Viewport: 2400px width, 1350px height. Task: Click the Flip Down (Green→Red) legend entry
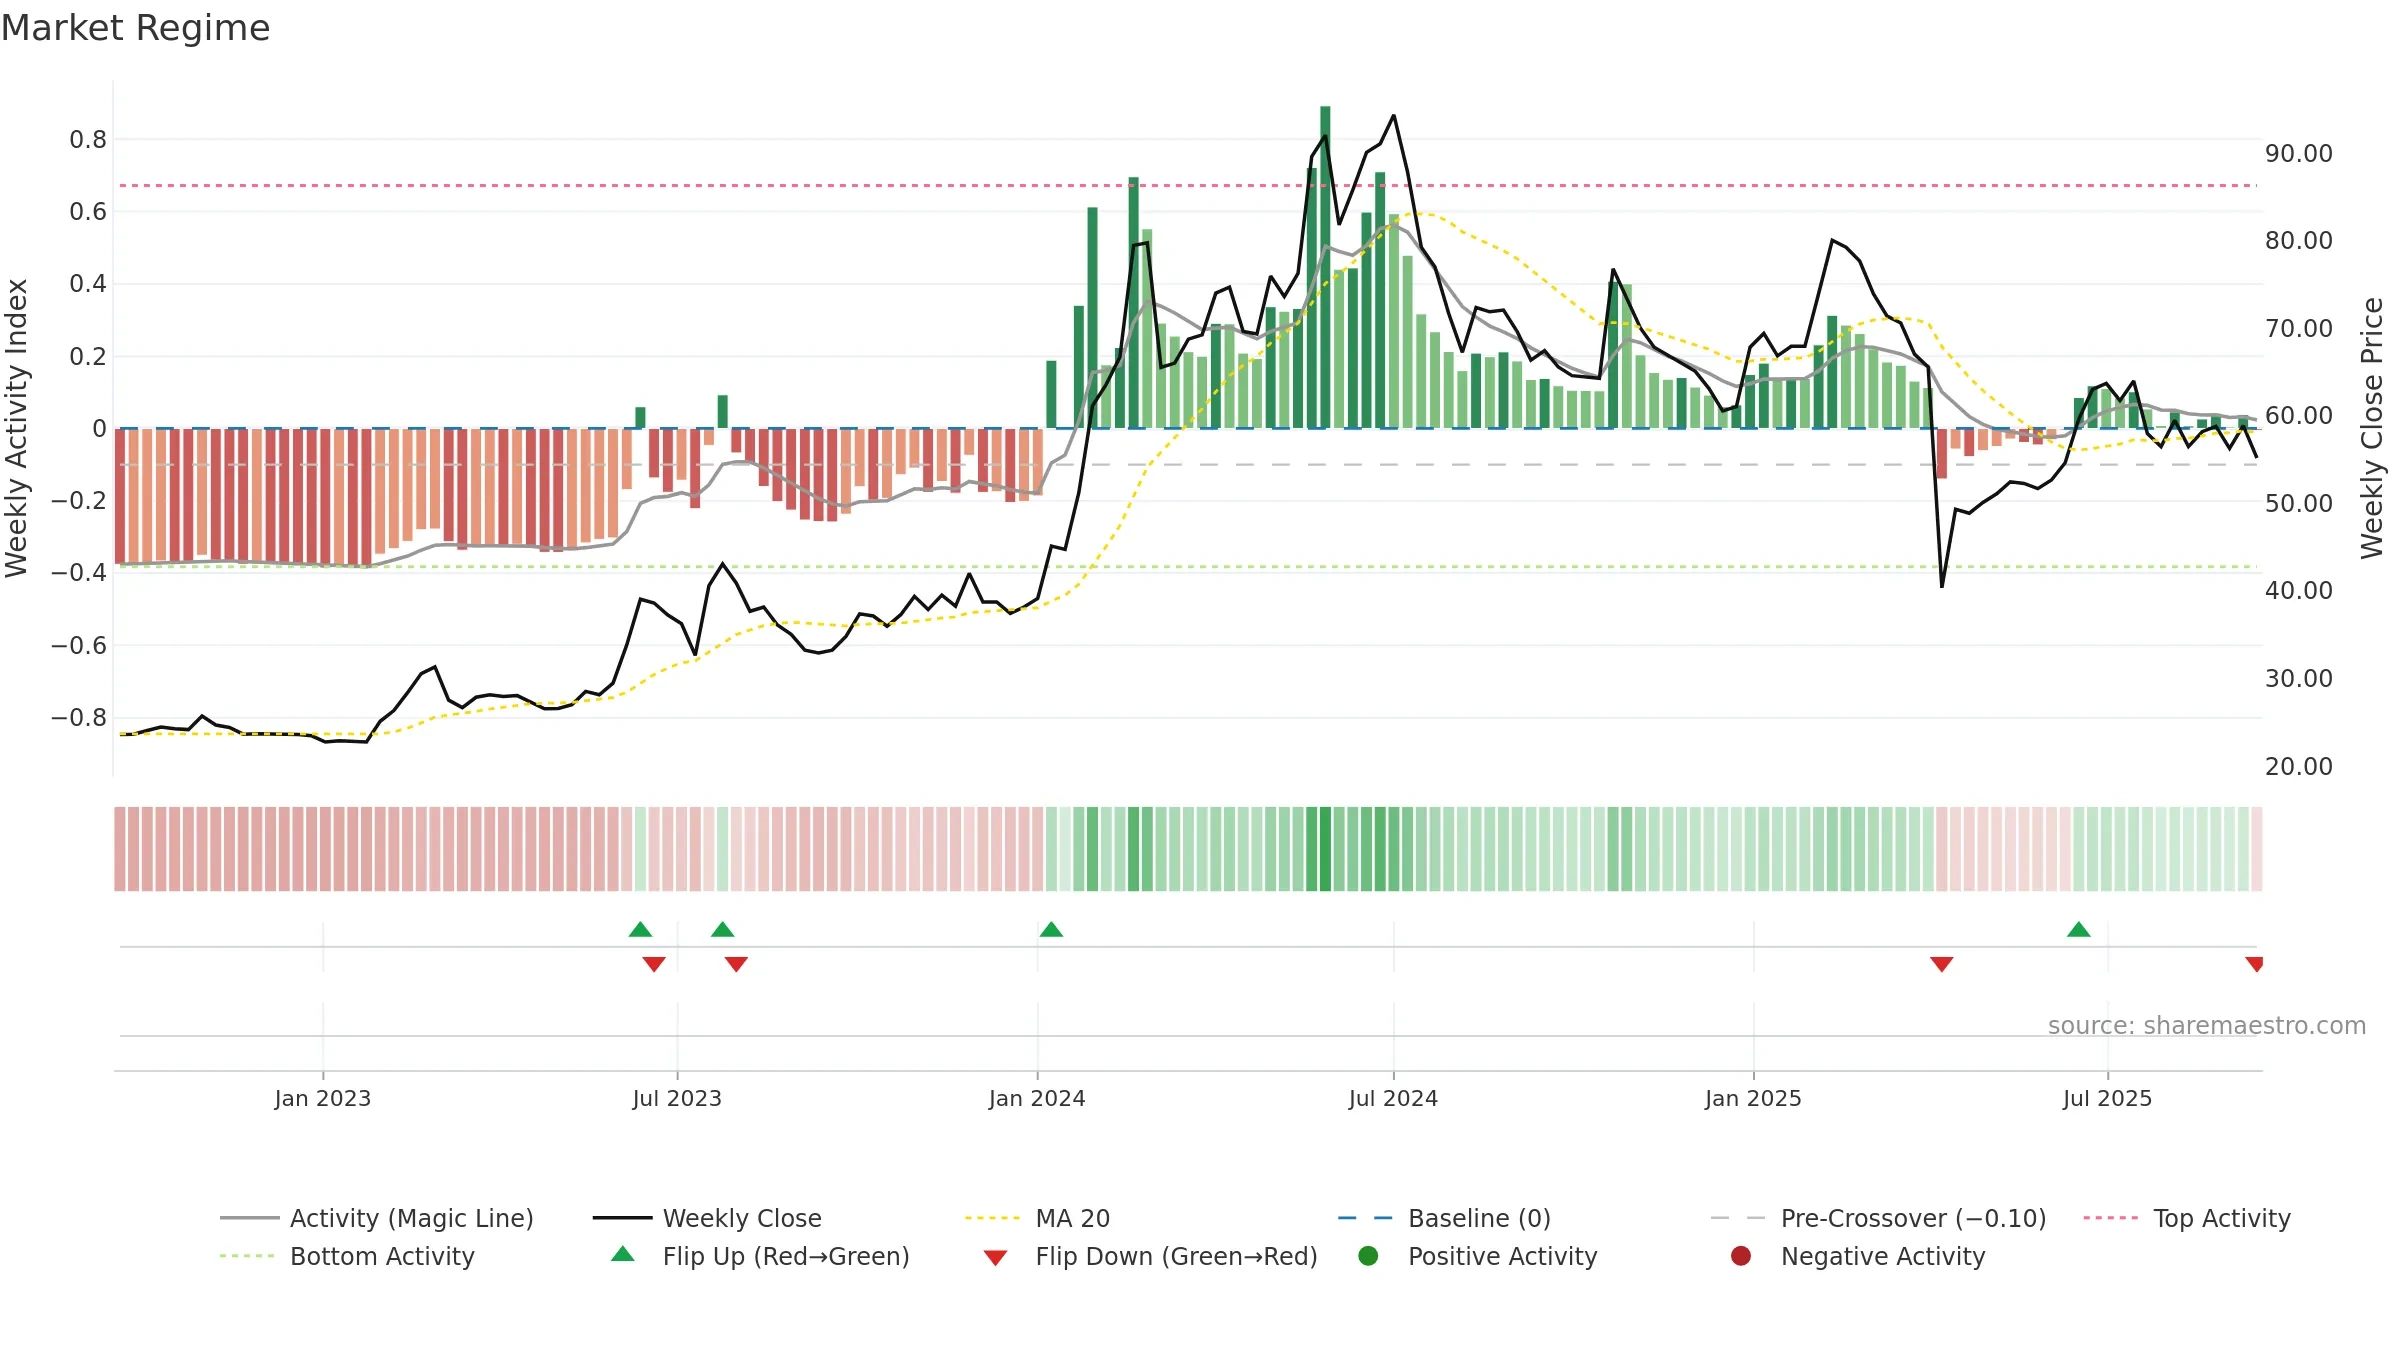pos(1150,1256)
